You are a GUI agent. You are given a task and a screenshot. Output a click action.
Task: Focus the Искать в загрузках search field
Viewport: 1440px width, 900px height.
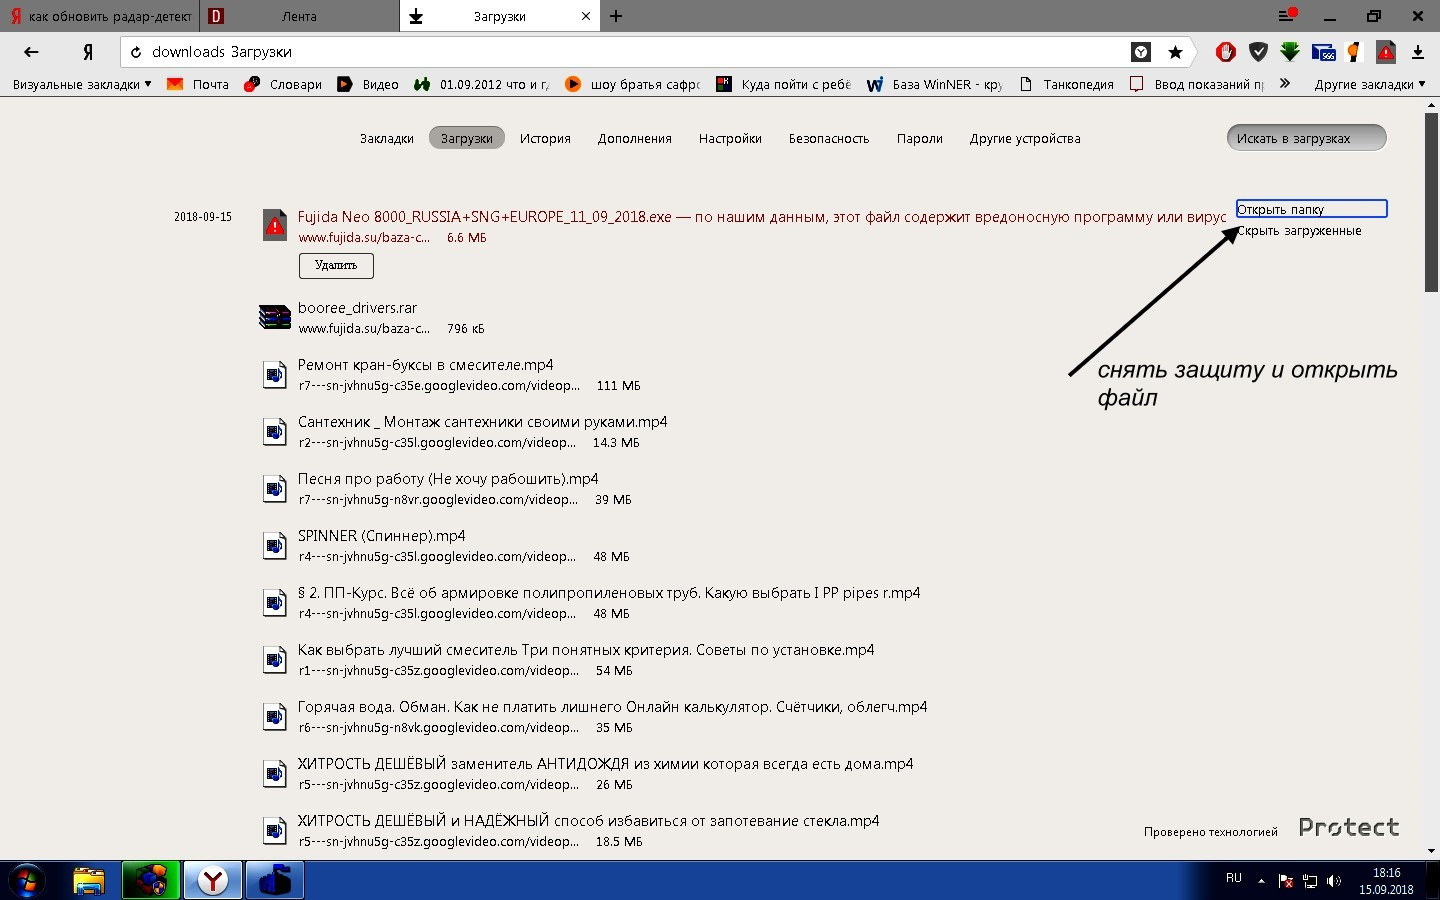click(x=1307, y=138)
